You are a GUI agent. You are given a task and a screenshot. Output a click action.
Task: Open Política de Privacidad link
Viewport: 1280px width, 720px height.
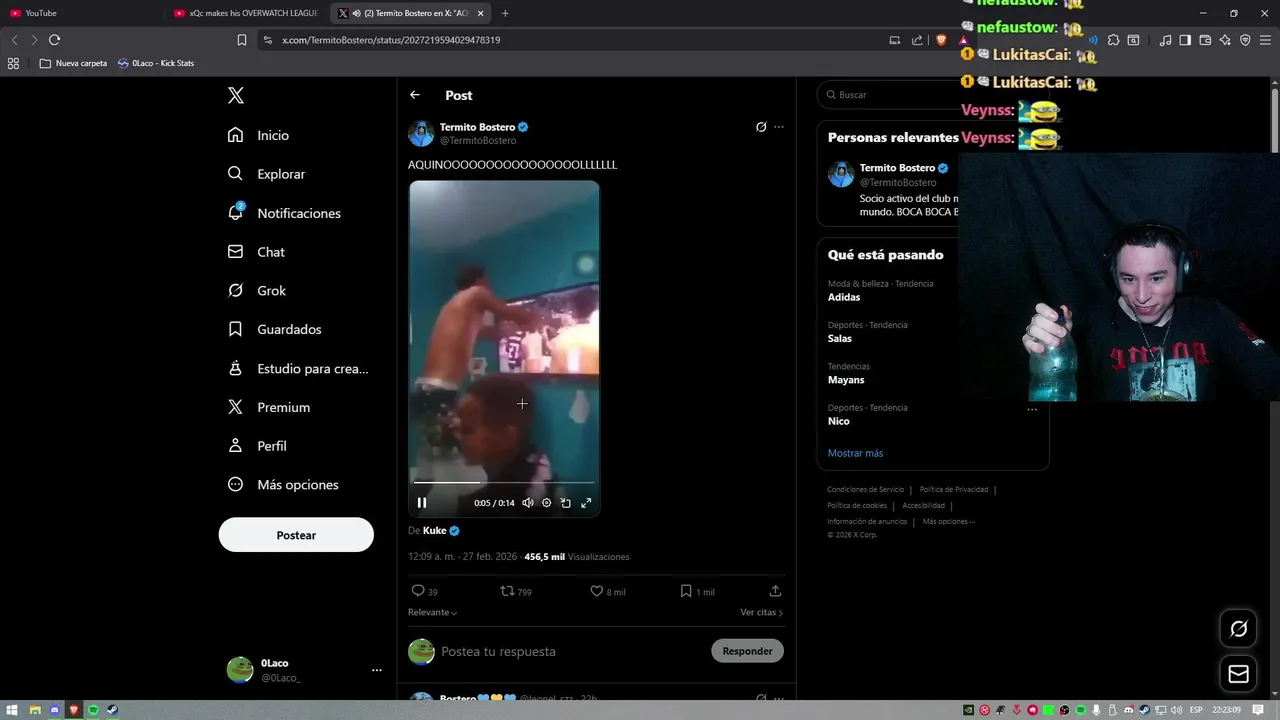954,490
